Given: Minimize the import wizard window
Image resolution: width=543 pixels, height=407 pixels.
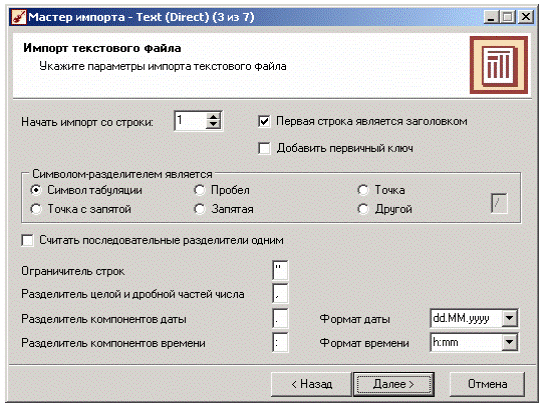Looking at the screenshot, I should (x=491, y=17).
